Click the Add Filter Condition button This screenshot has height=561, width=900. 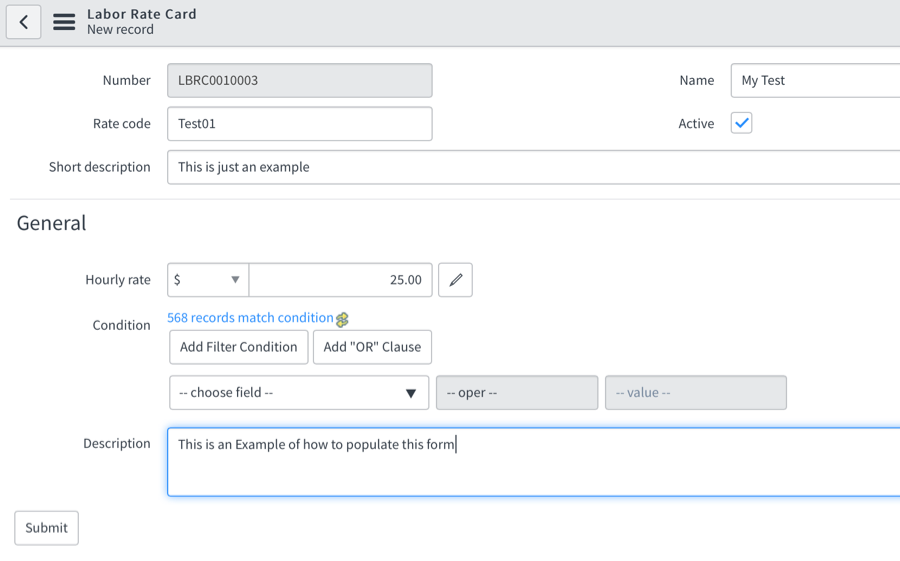tap(238, 347)
